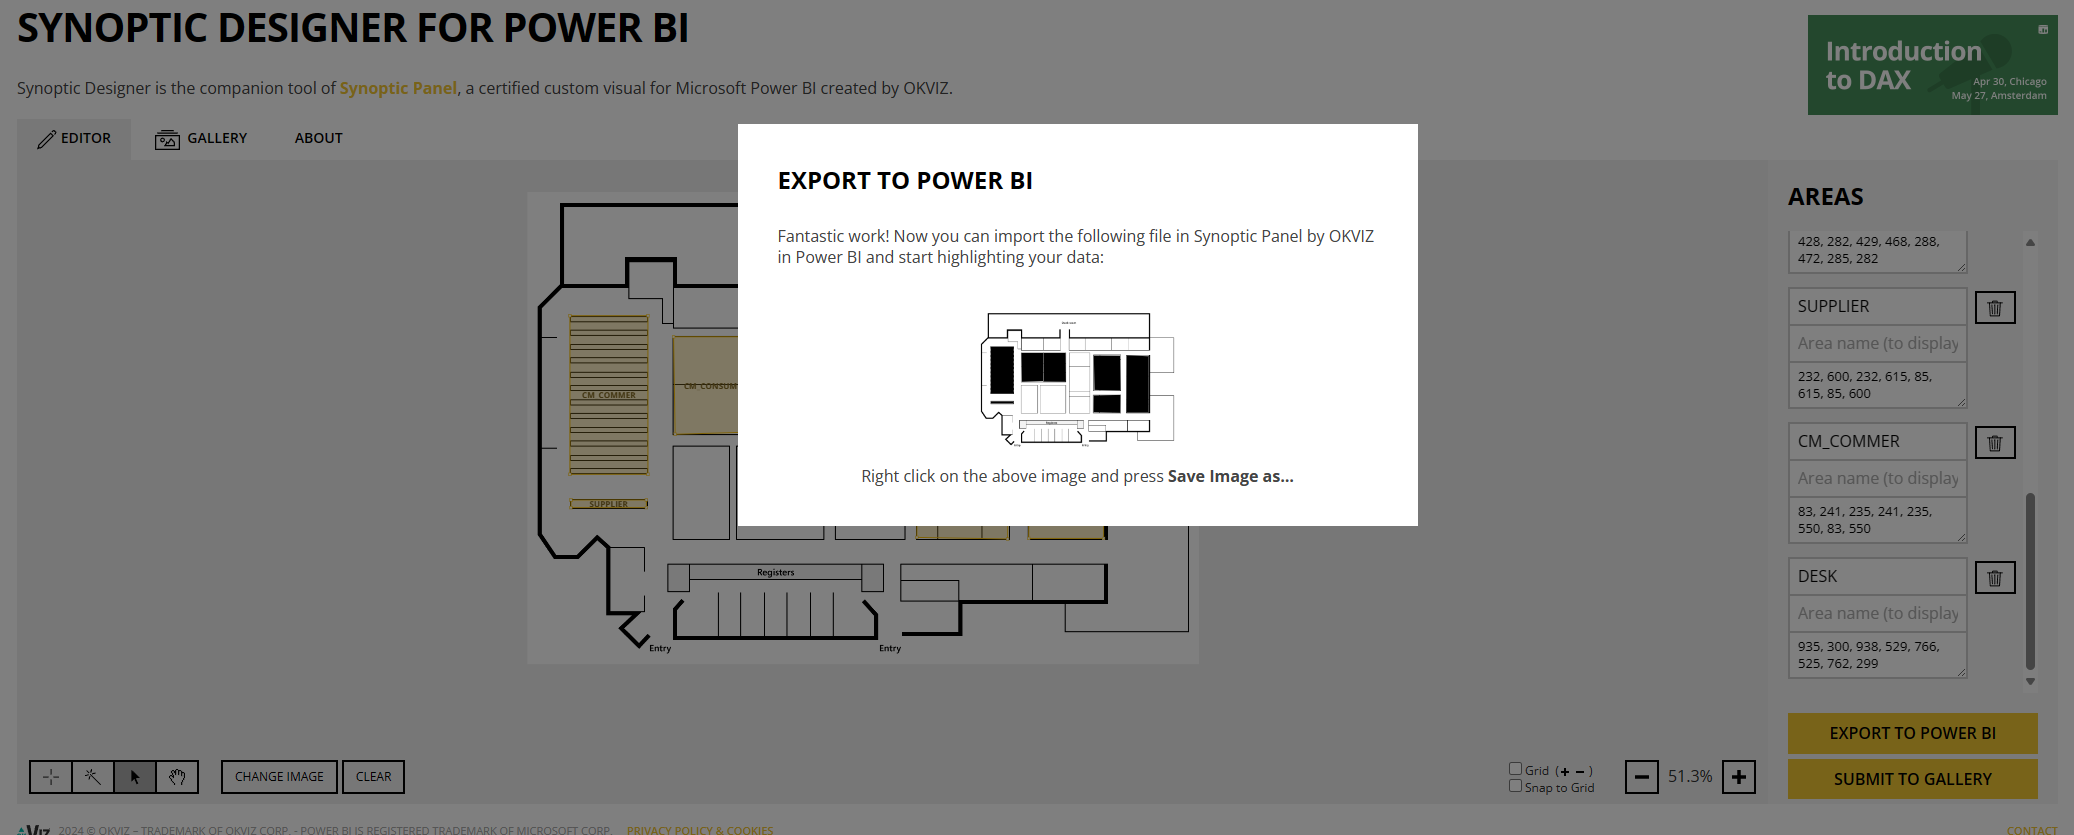Select the SUPPLIER area on floor plan
This screenshot has width=2074, height=835.
coord(609,504)
